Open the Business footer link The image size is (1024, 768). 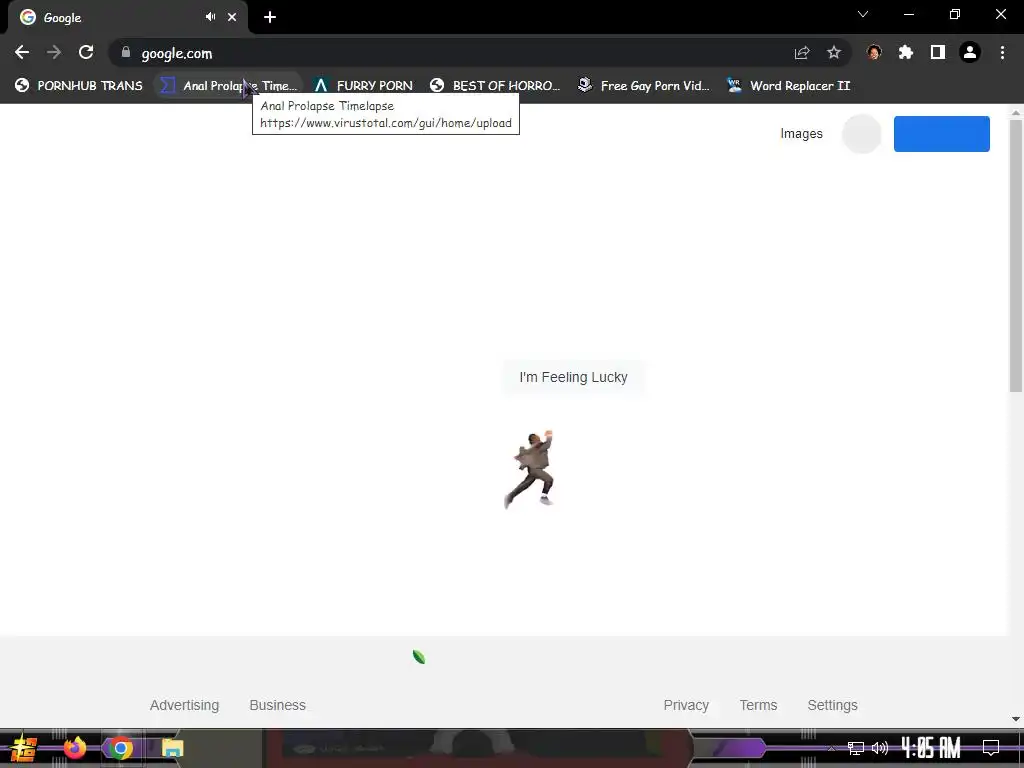click(x=278, y=705)
